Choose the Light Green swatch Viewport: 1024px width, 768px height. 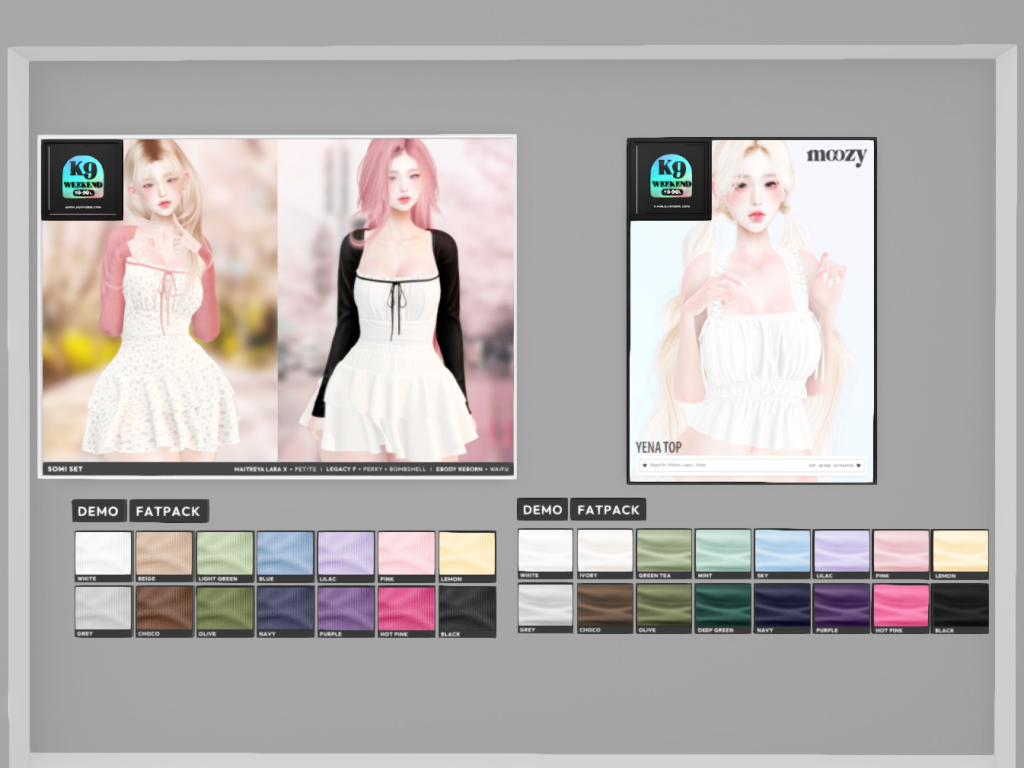click(225, 554)
